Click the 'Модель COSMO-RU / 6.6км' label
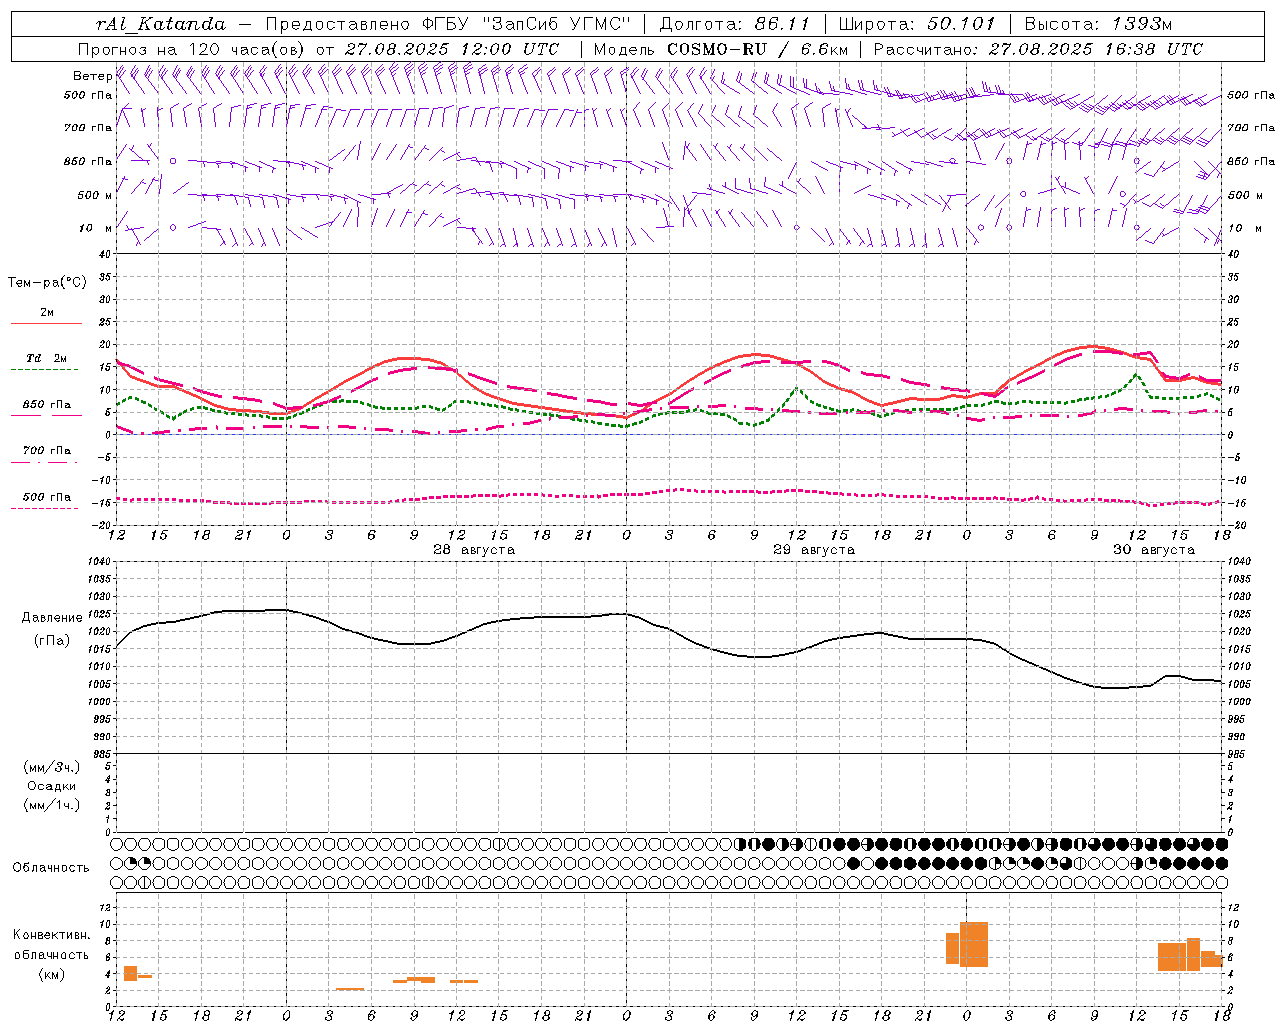This screenshot has width=1280, height=1024. click(721, 49)
